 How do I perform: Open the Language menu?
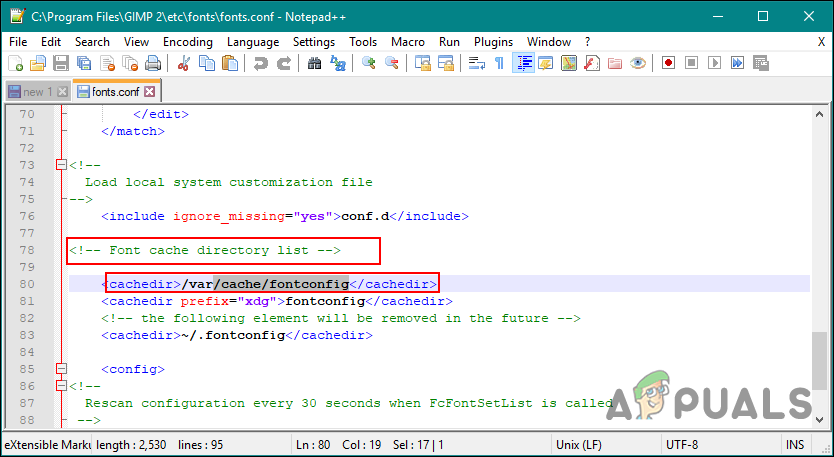253,42
